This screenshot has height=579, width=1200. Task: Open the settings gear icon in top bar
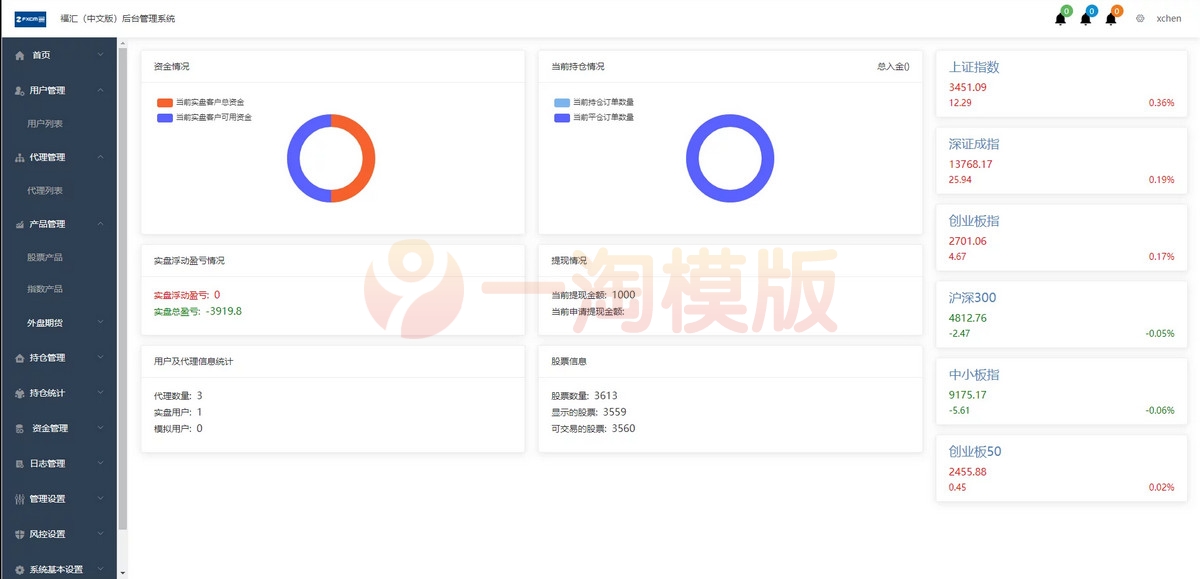pyautogui.click(x=1138, y=18)
